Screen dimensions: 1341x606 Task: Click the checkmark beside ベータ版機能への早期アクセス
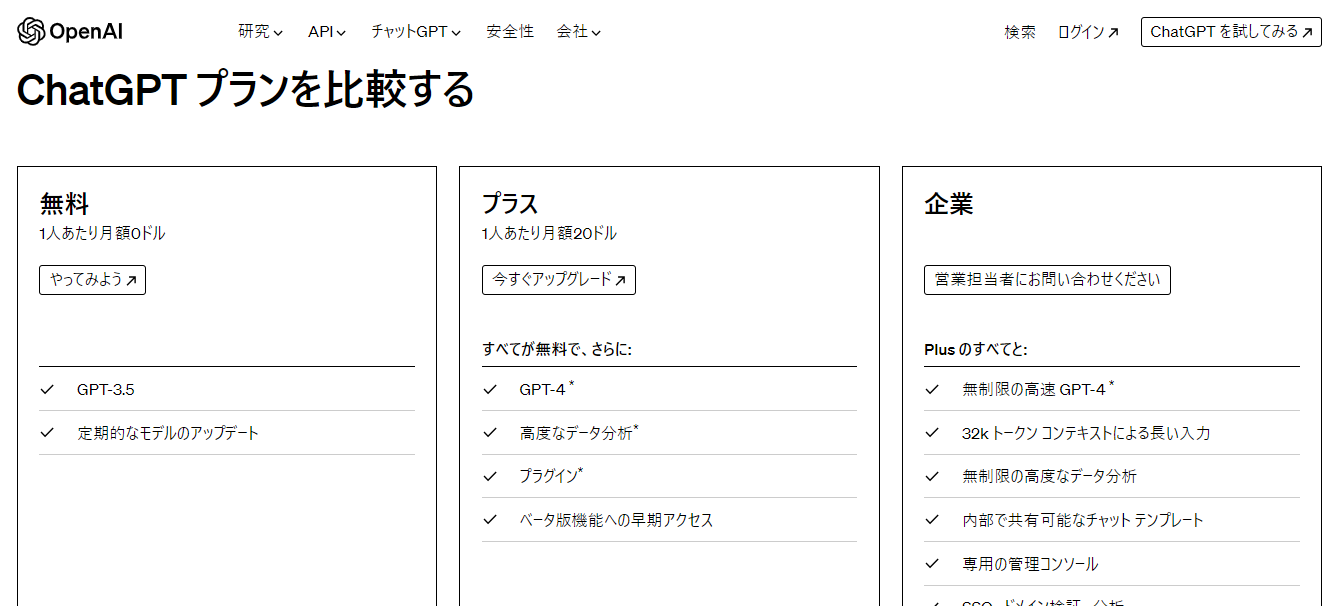click(489, 520)
